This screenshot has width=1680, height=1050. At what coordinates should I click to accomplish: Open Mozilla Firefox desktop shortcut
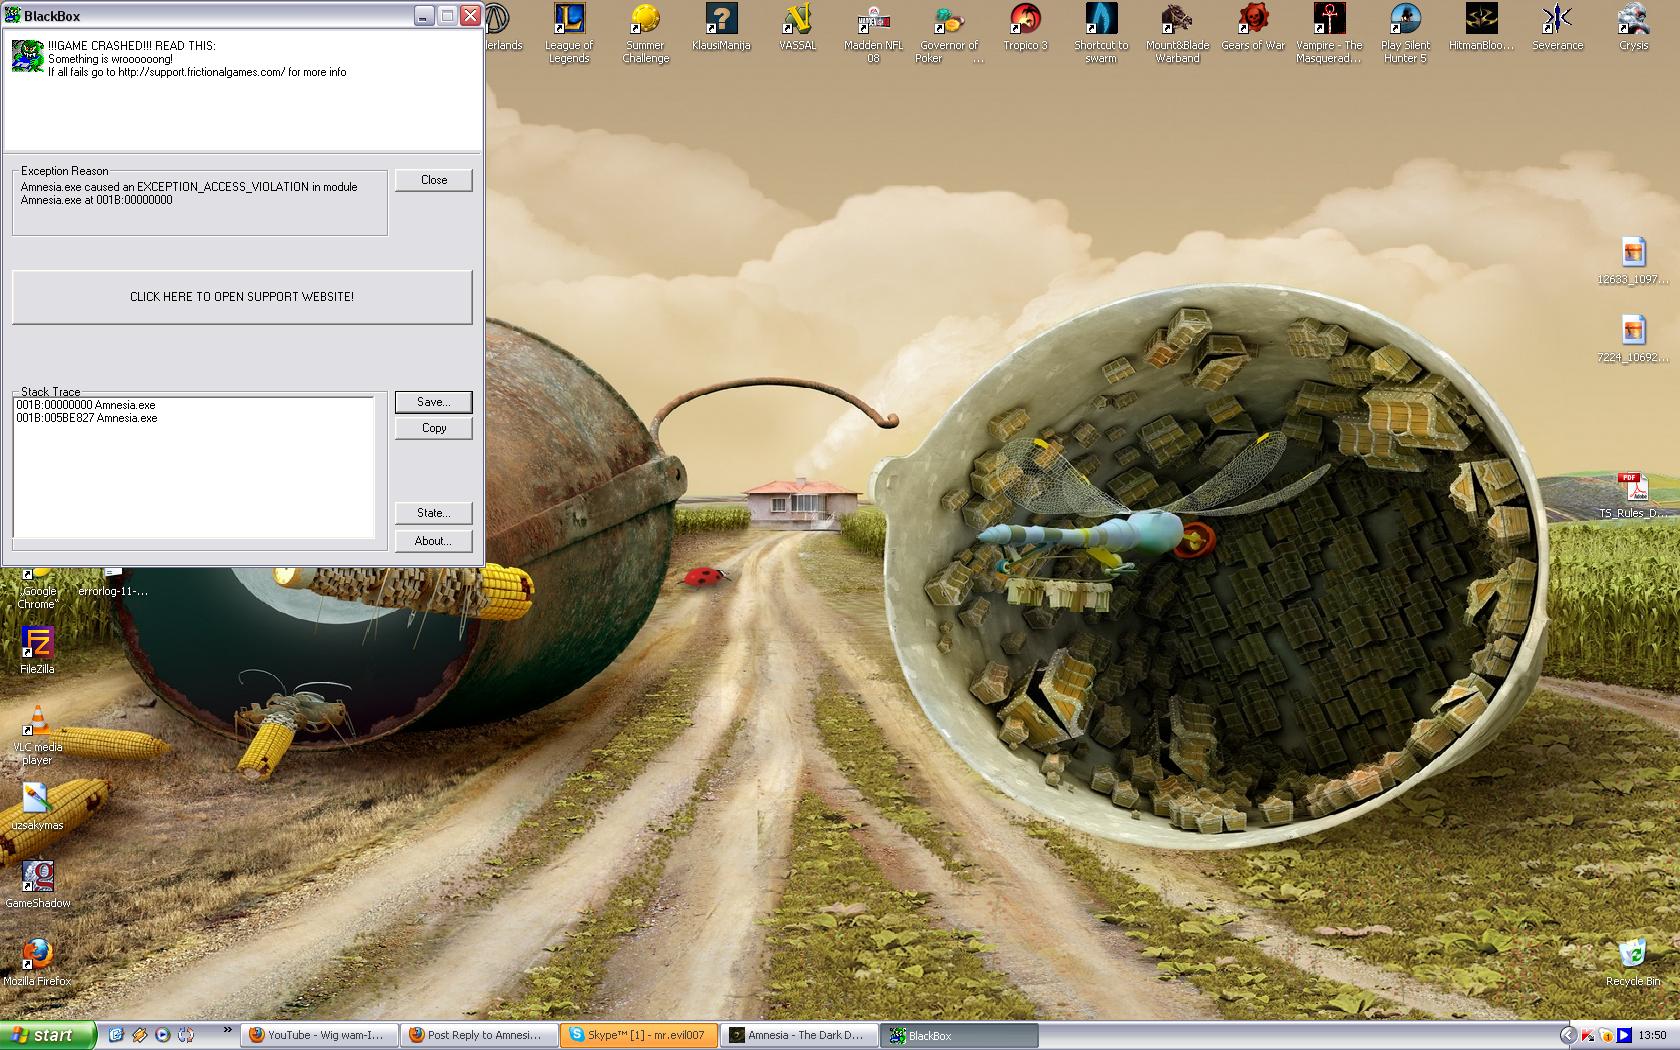(x=37, y=954)
